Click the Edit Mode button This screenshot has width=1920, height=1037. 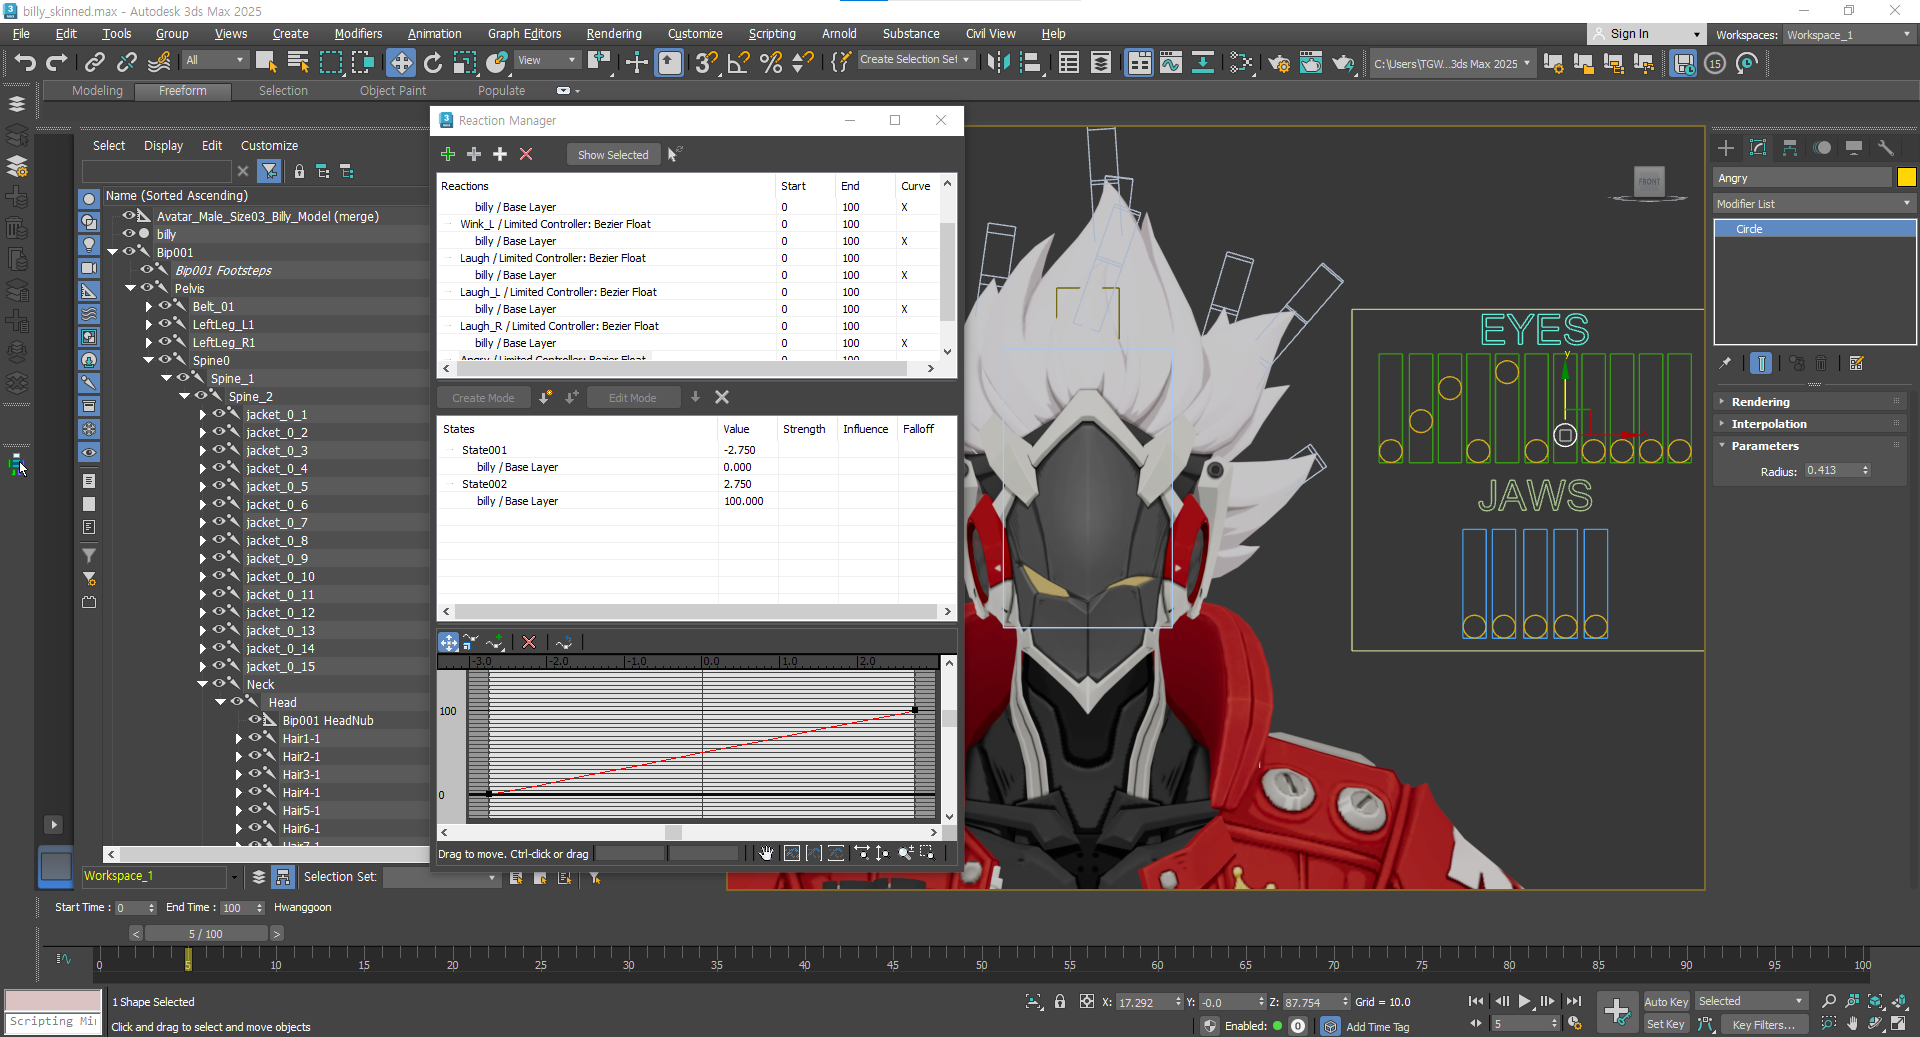point(632,397)
